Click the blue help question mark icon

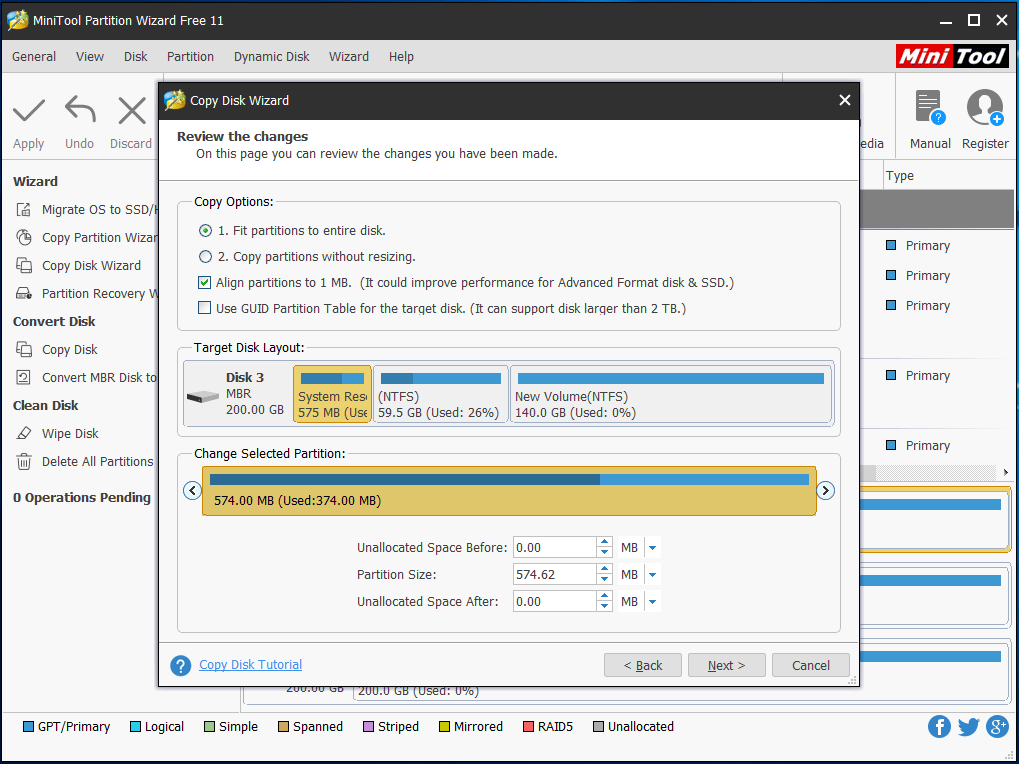coord(180,666)
